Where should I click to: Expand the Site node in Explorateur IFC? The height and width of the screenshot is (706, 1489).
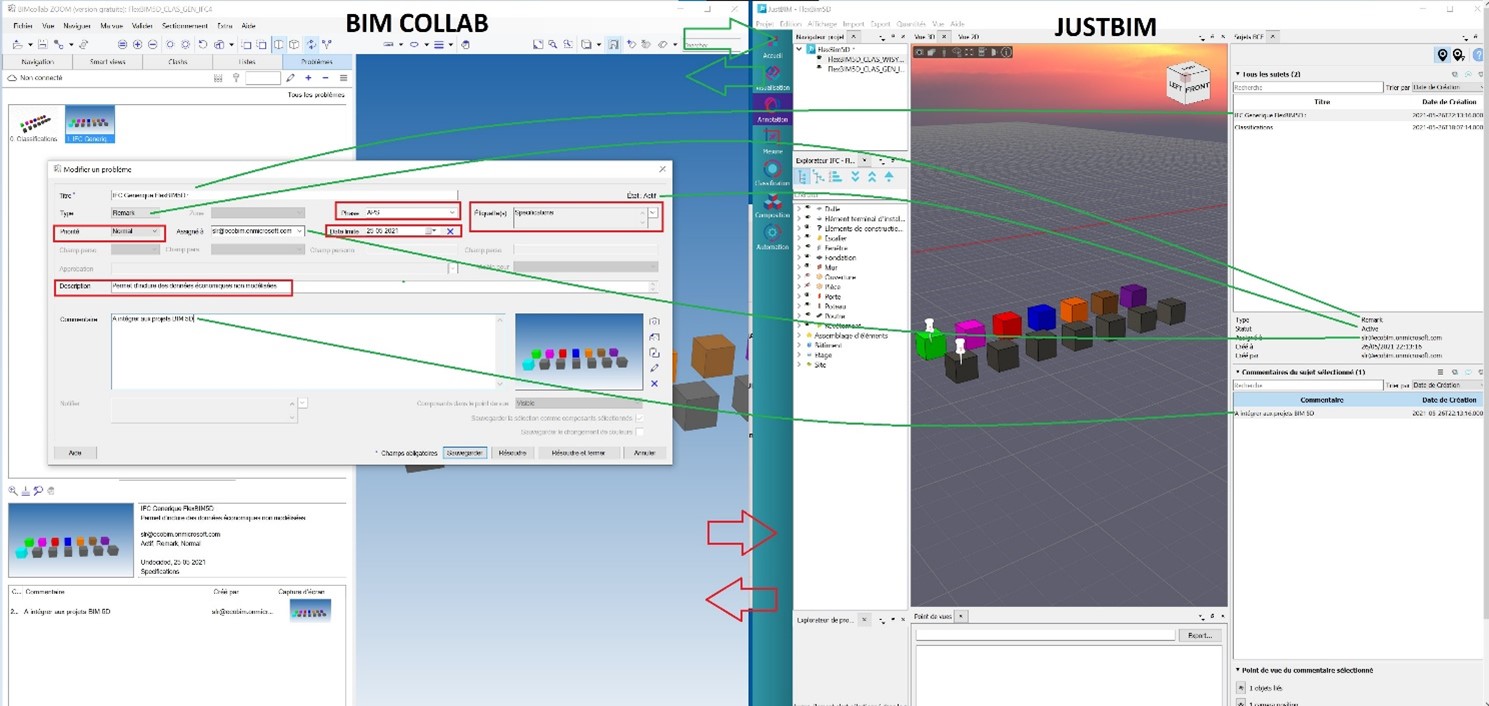pos(798,365)
